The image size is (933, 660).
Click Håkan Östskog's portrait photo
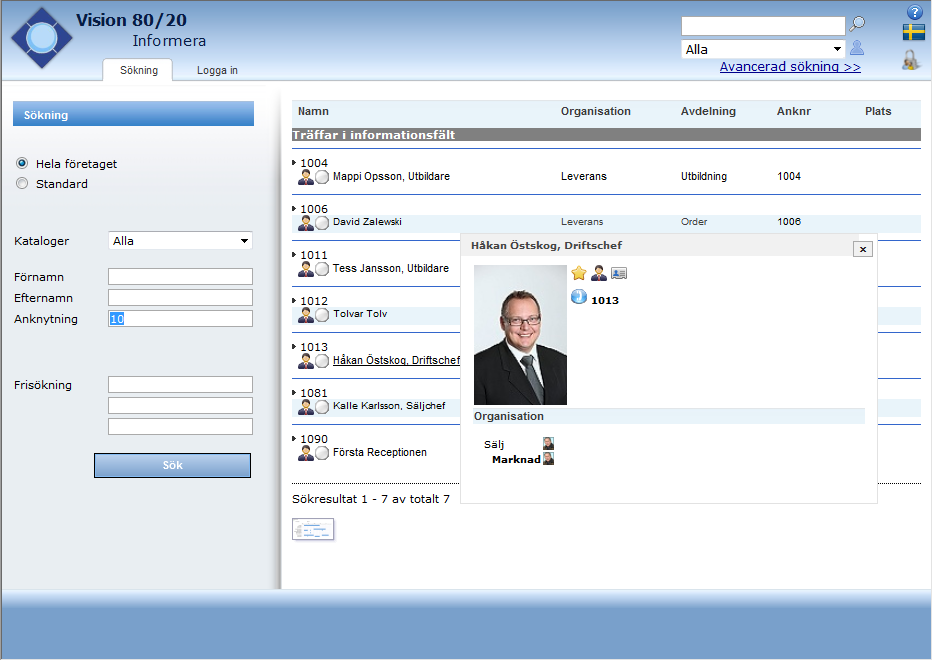[520, 335]
